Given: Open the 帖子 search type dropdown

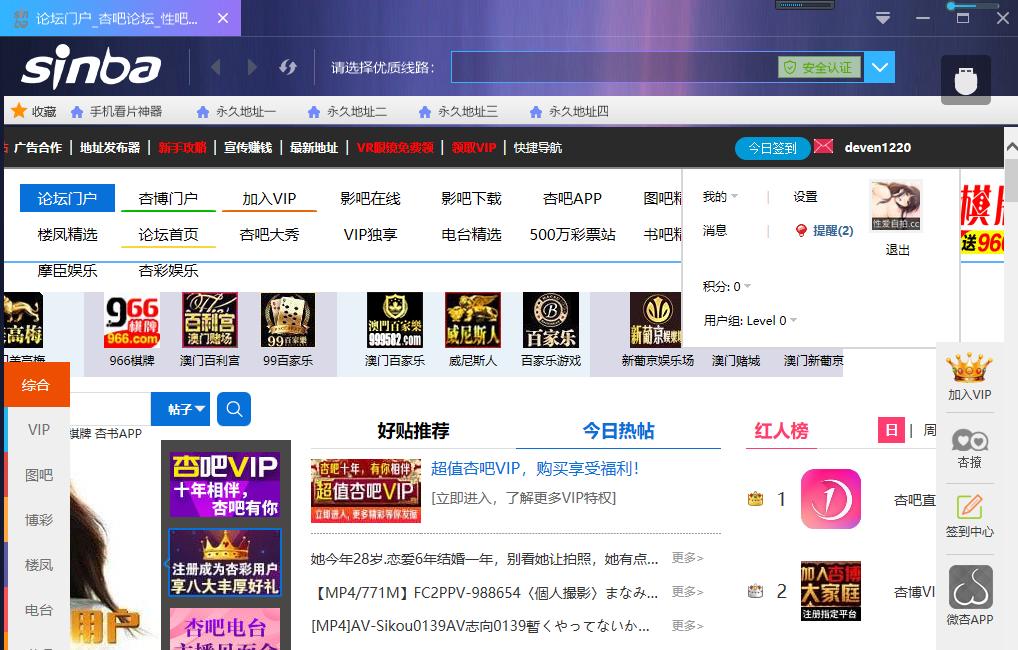Looking at the screenshot, I should [180, 409].
